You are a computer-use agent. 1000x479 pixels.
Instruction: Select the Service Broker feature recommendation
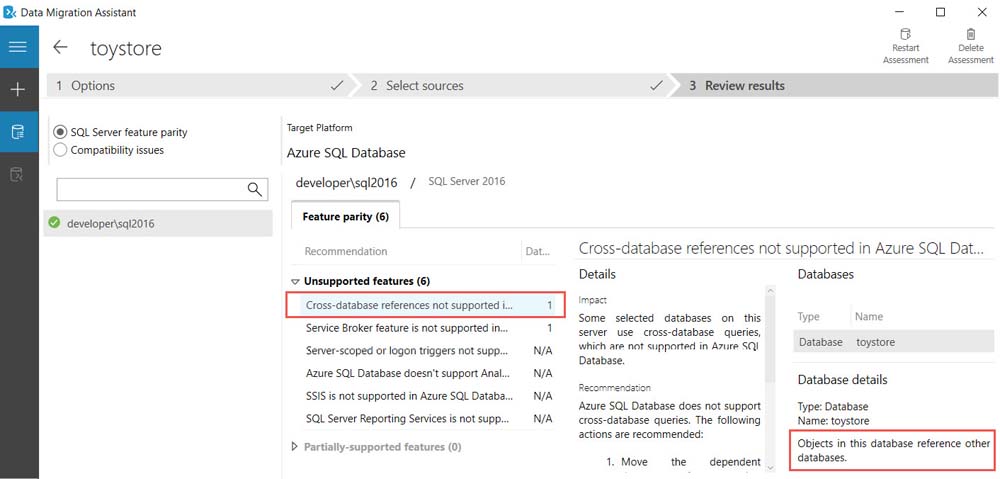click(x=407, y=328)
